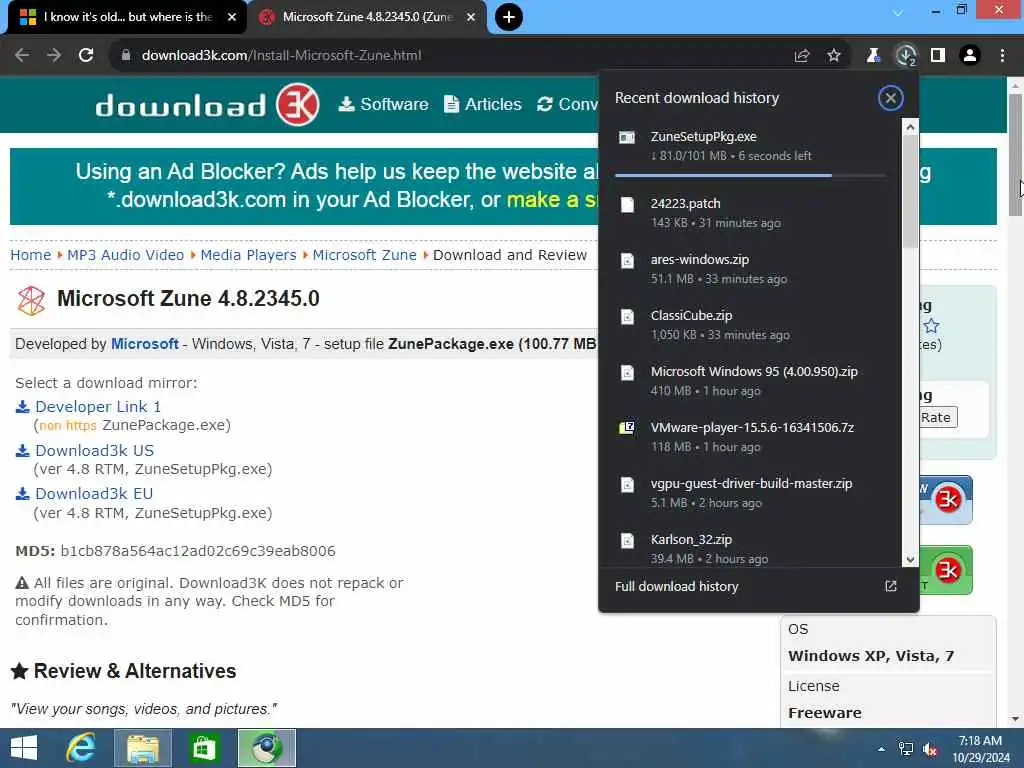1024x768 pixels.
Task: Click the browser taskbar icon
Action: click(x=266, y=748)
